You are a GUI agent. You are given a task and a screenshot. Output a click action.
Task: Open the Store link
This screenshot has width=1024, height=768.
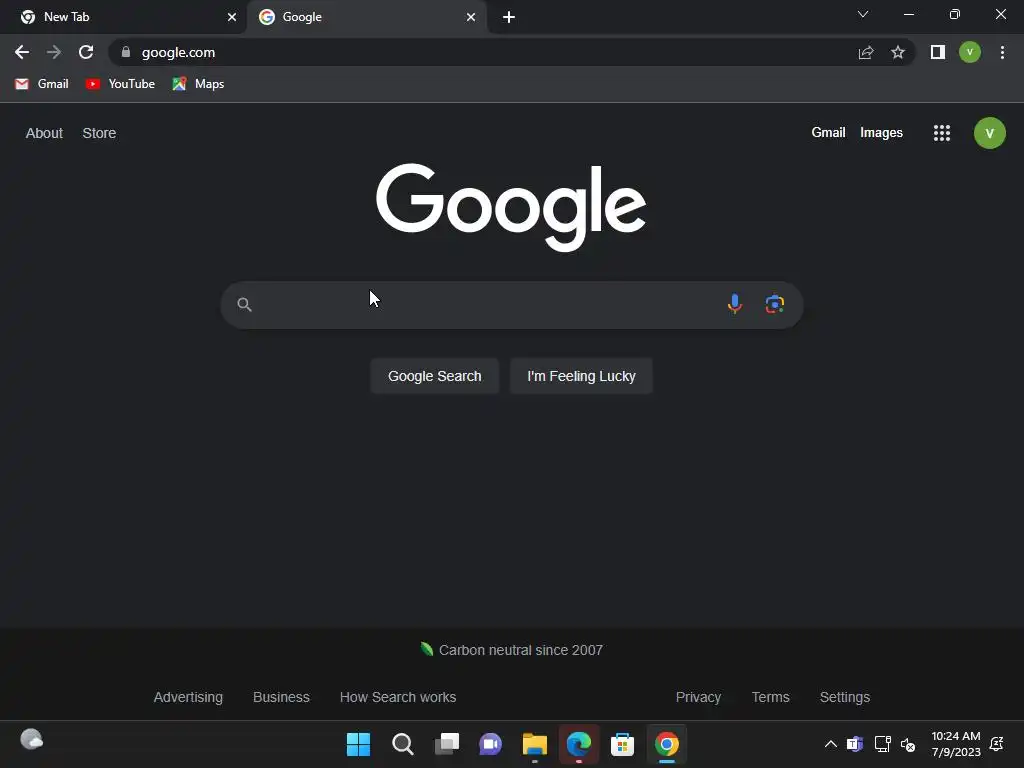coord(99,133)
